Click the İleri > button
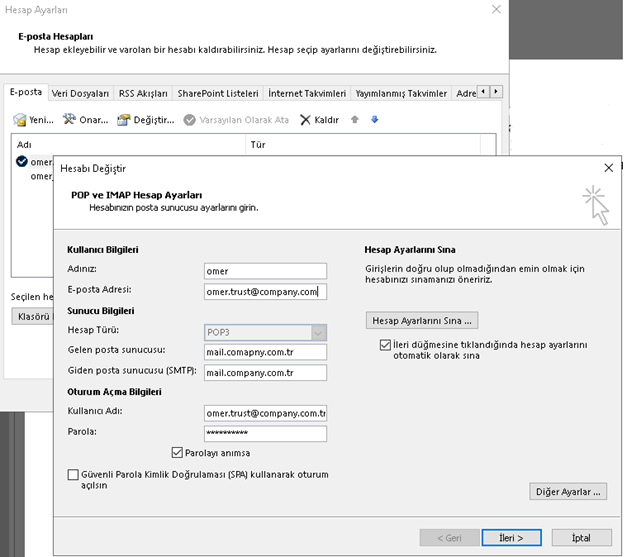 511,538
